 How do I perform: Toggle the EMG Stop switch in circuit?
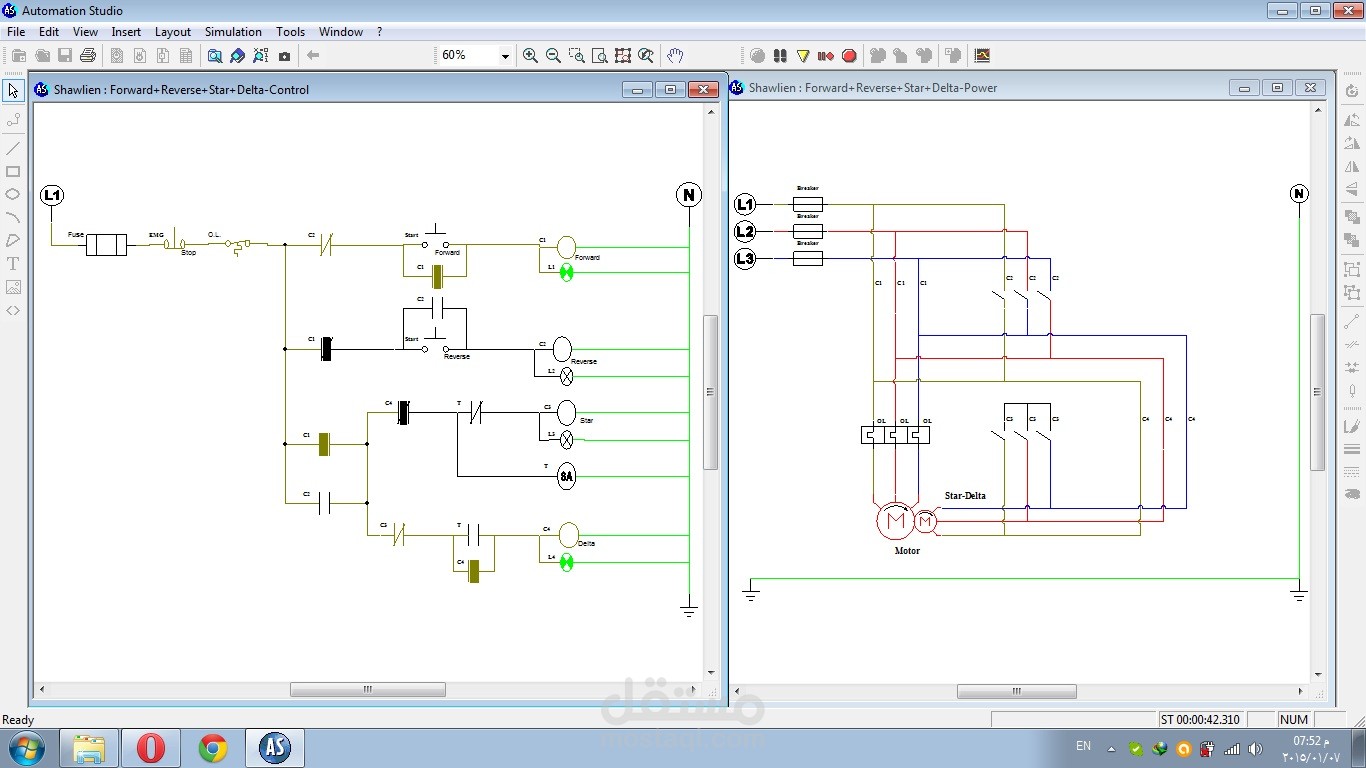(x=176, y=242)
